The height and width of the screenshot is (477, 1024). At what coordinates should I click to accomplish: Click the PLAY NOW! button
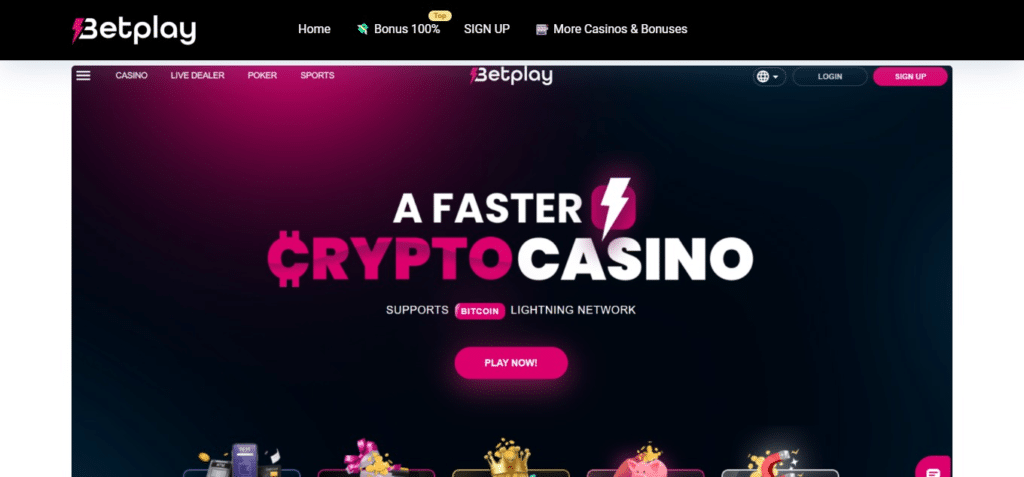(x=511, y=363)
